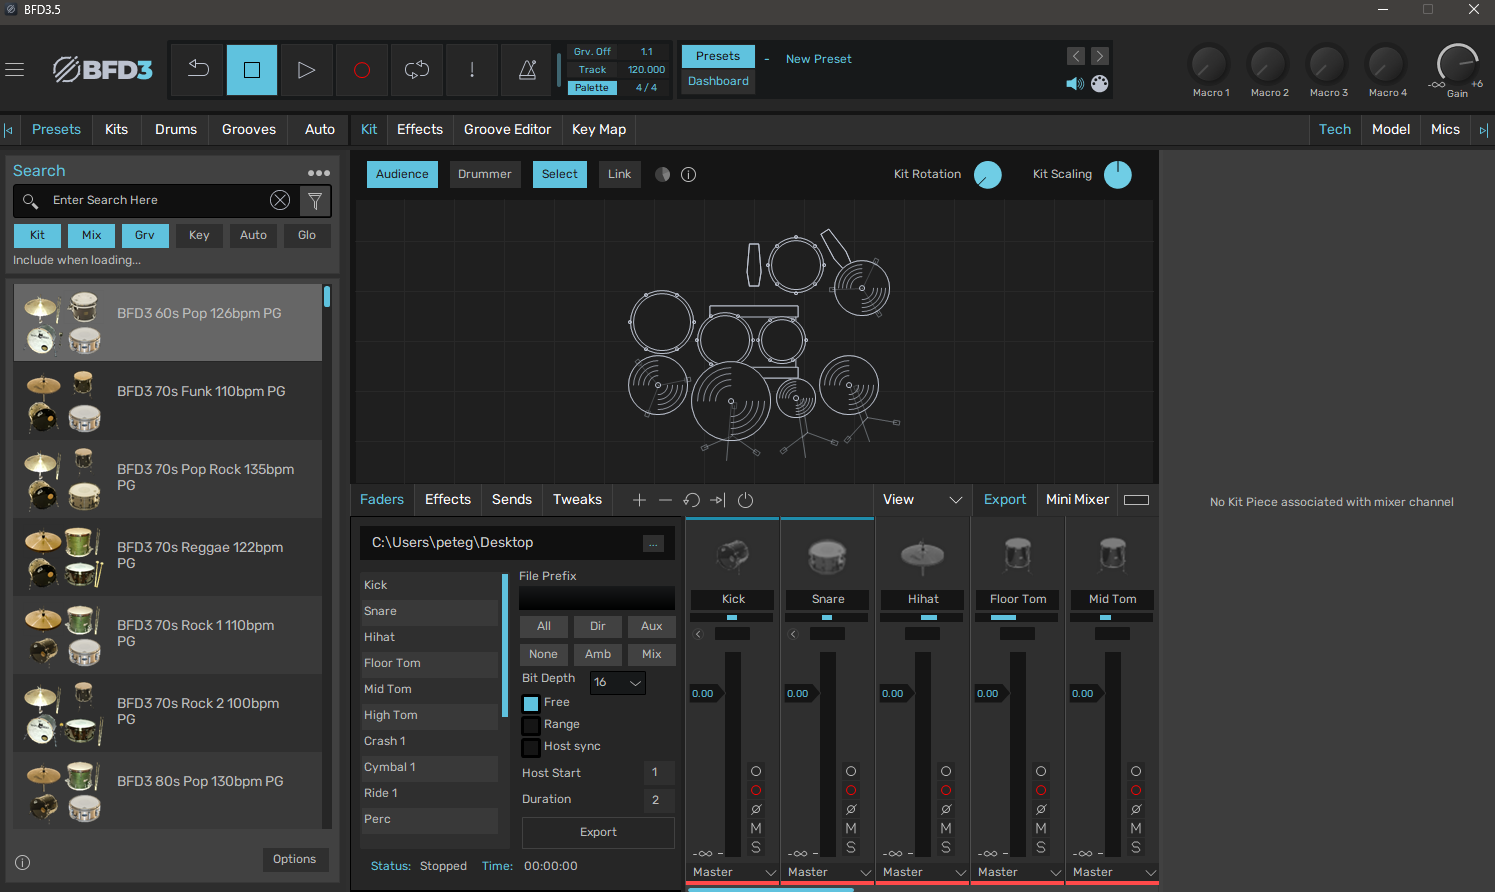The image size is (1495, 892).
Task: Enable the Range checkbox
Action: pos(531,725)
